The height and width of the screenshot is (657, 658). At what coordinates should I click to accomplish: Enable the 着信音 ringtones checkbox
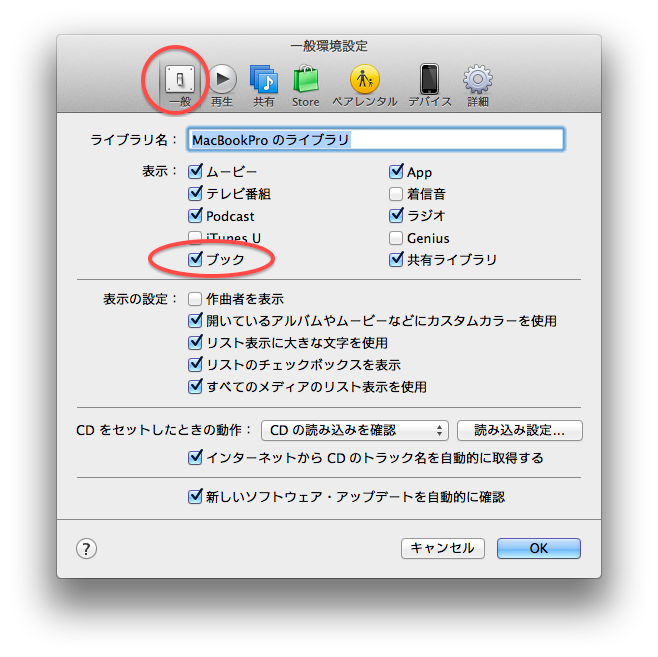(x=396, y=194)
